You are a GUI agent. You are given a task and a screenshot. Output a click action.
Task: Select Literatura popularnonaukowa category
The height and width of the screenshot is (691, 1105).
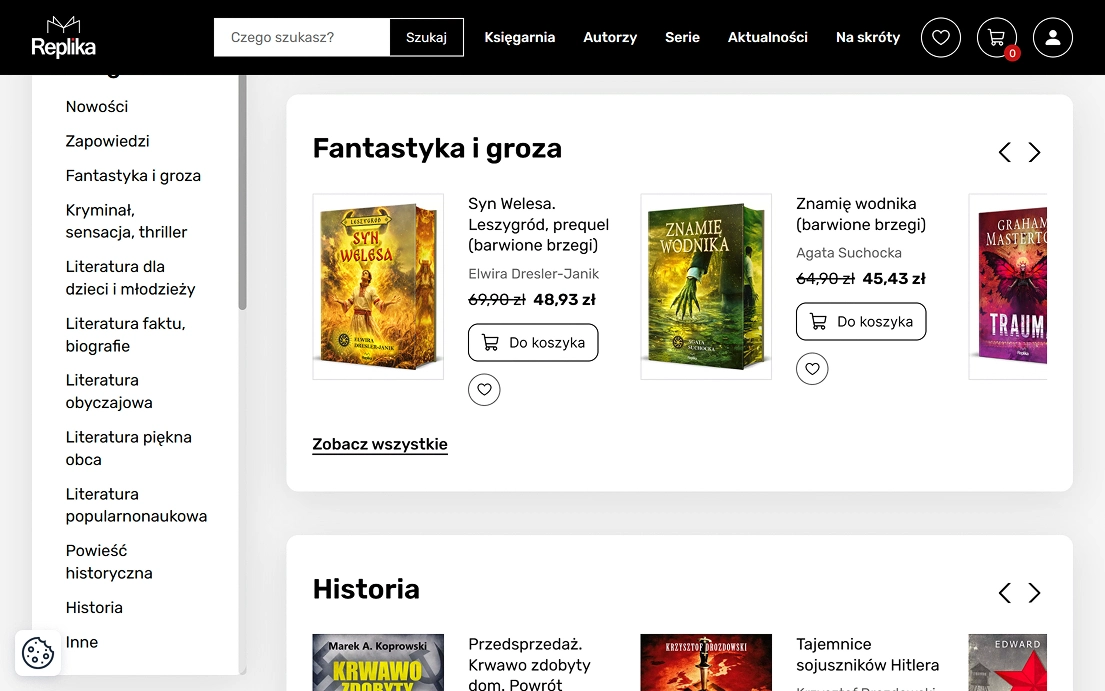point(136,505)
